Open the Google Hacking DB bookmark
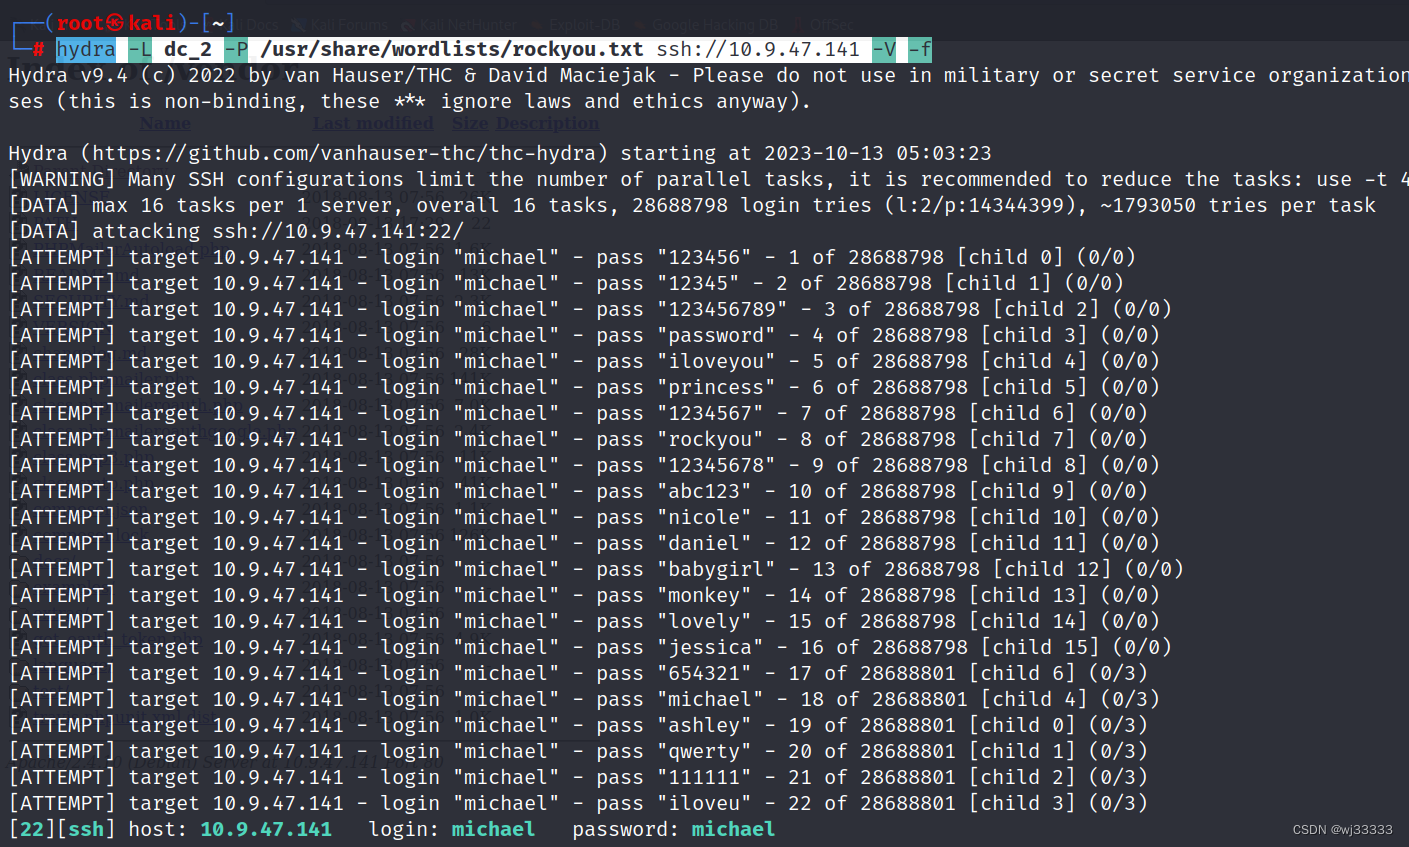1409x847 pixels. click(x=706, y=24)
